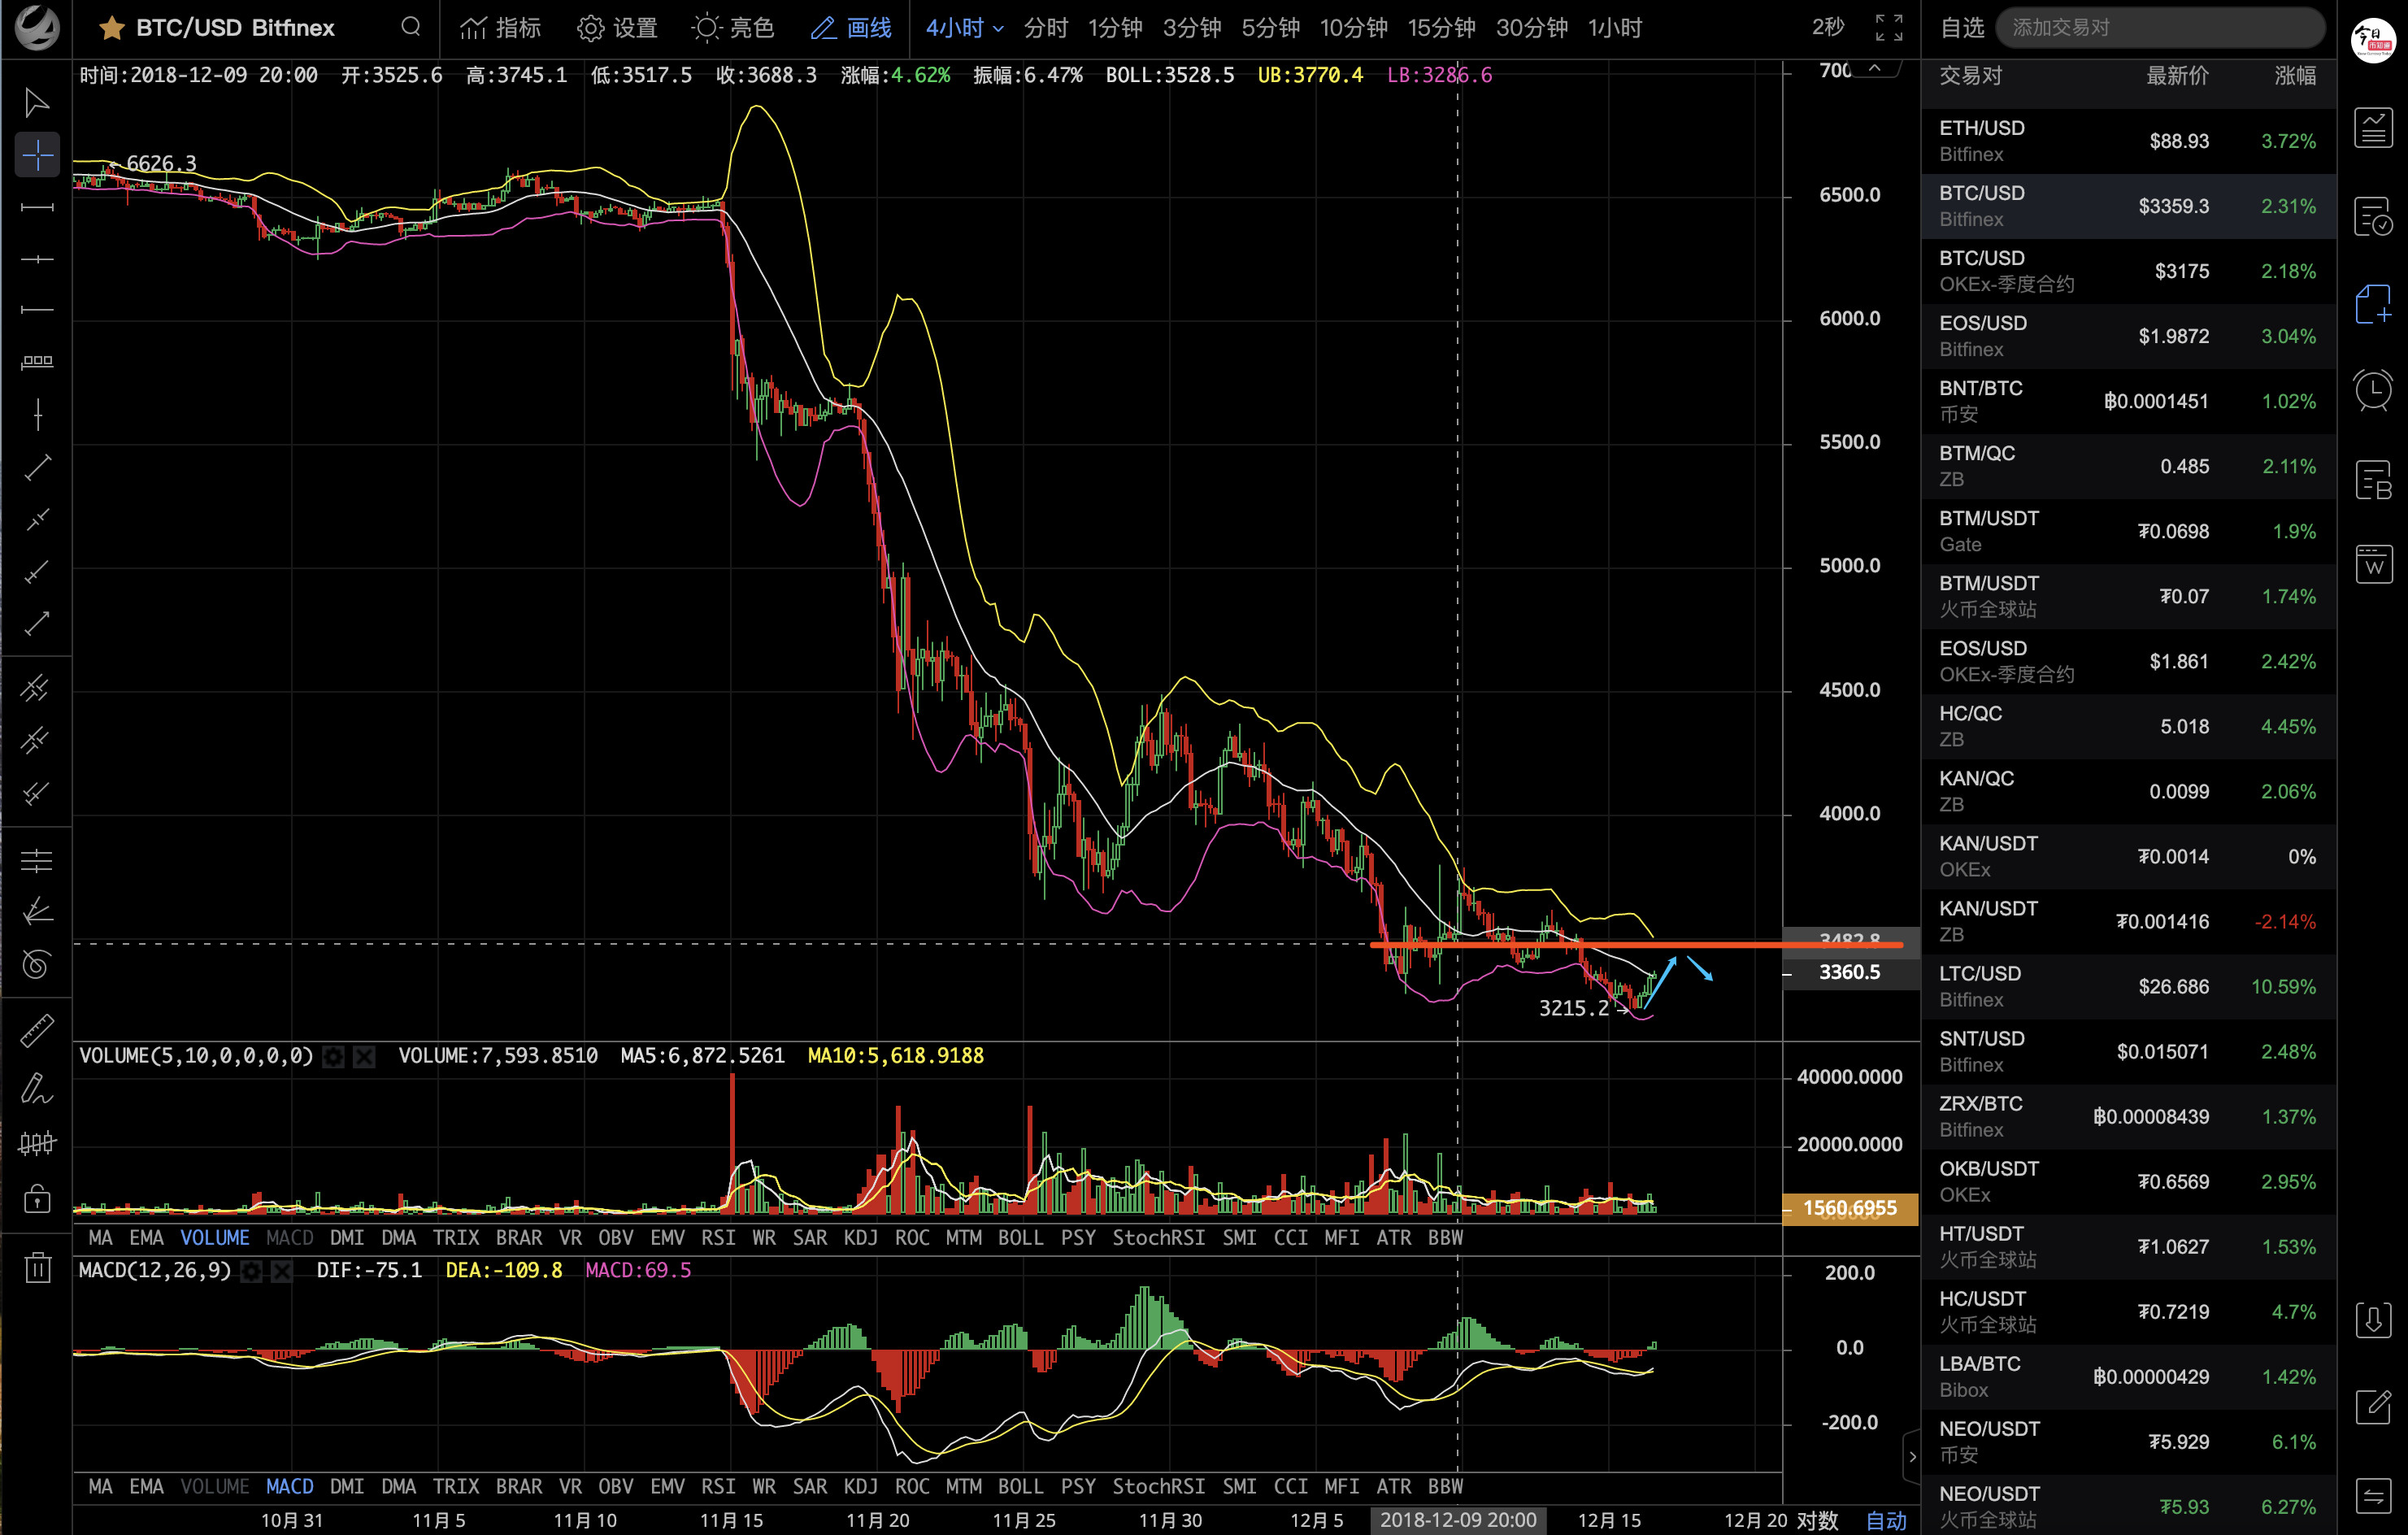Screen dimensions: 2408x1535
Task: Expand watchlist panel edge arrow
Action: tap(1911, 1456)
